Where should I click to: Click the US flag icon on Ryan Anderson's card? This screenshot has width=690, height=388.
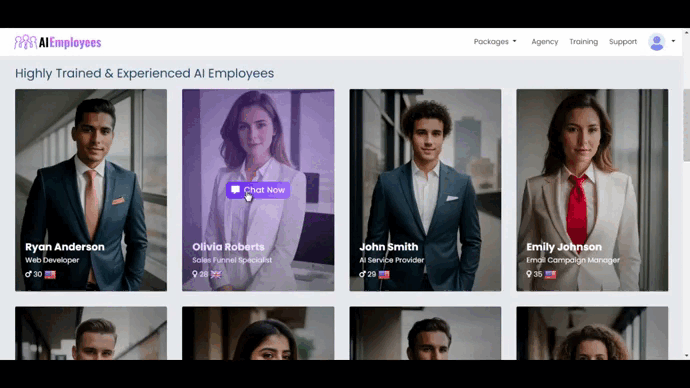pyautogui.click(x=50, y=275)
